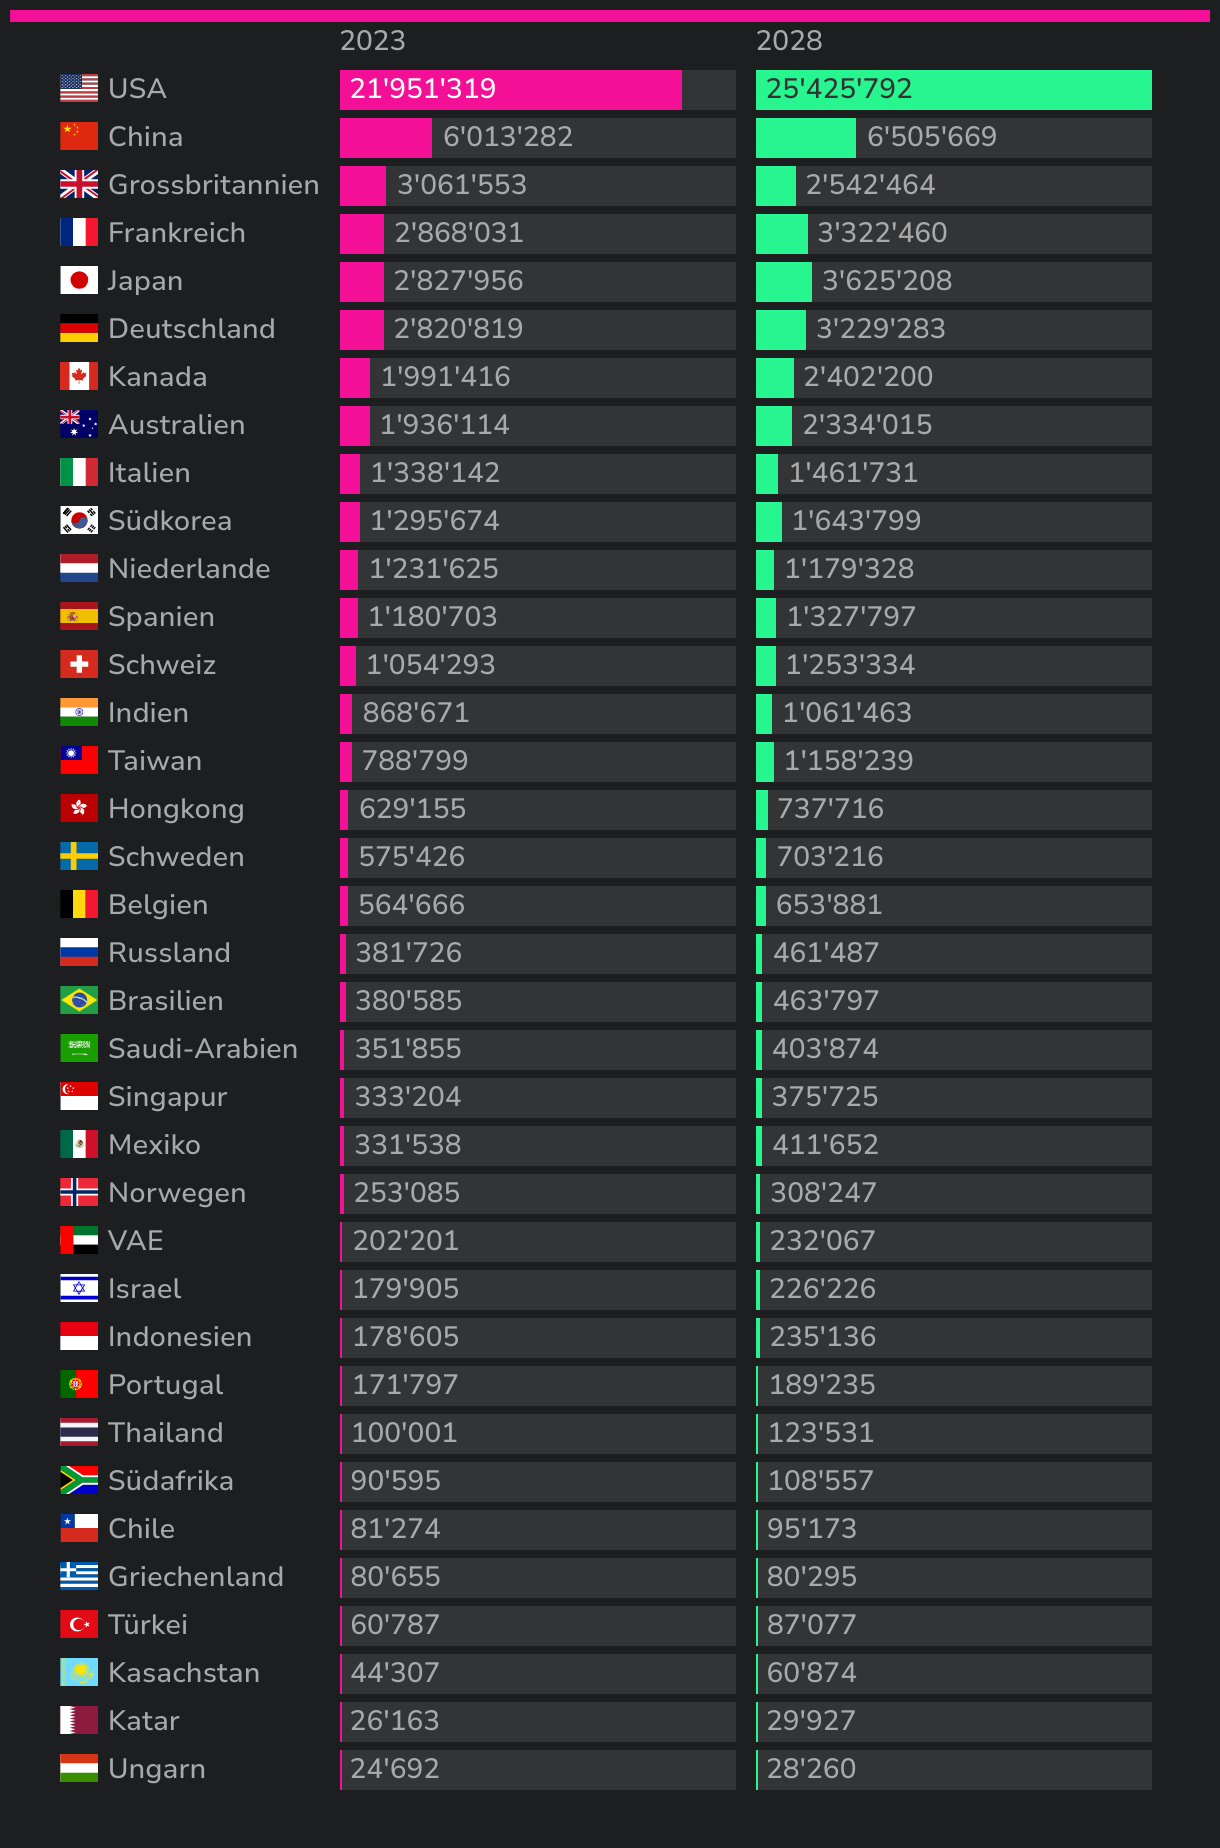Click Ungarn's 2028 value 28'260
The image size is (1220, 1848).
click(811, 1769)
